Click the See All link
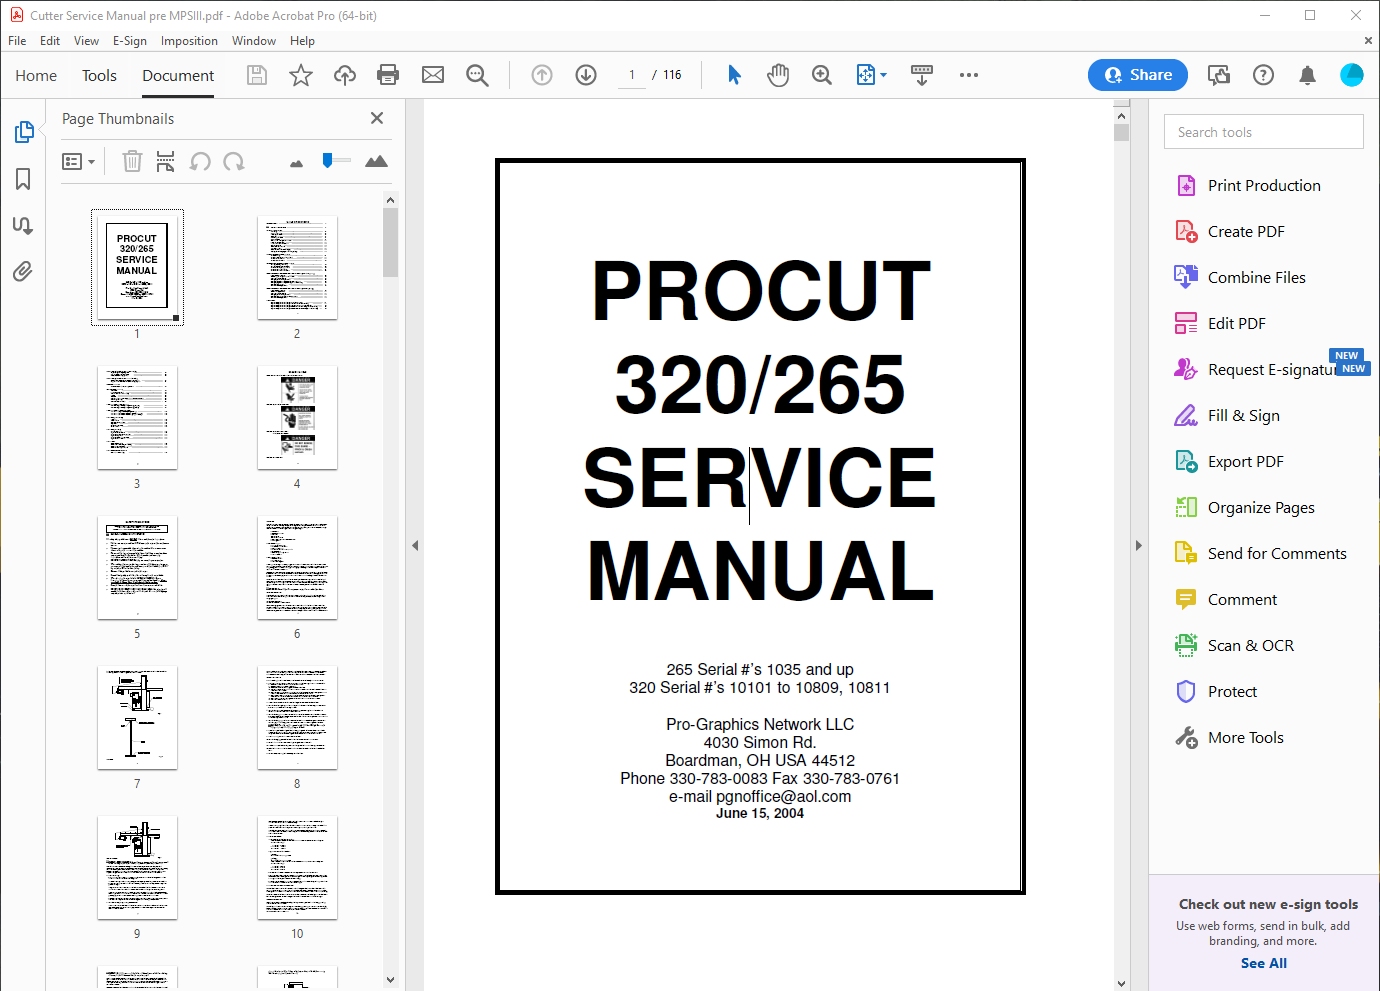The image size is (1380, 991). point(1264,963)
